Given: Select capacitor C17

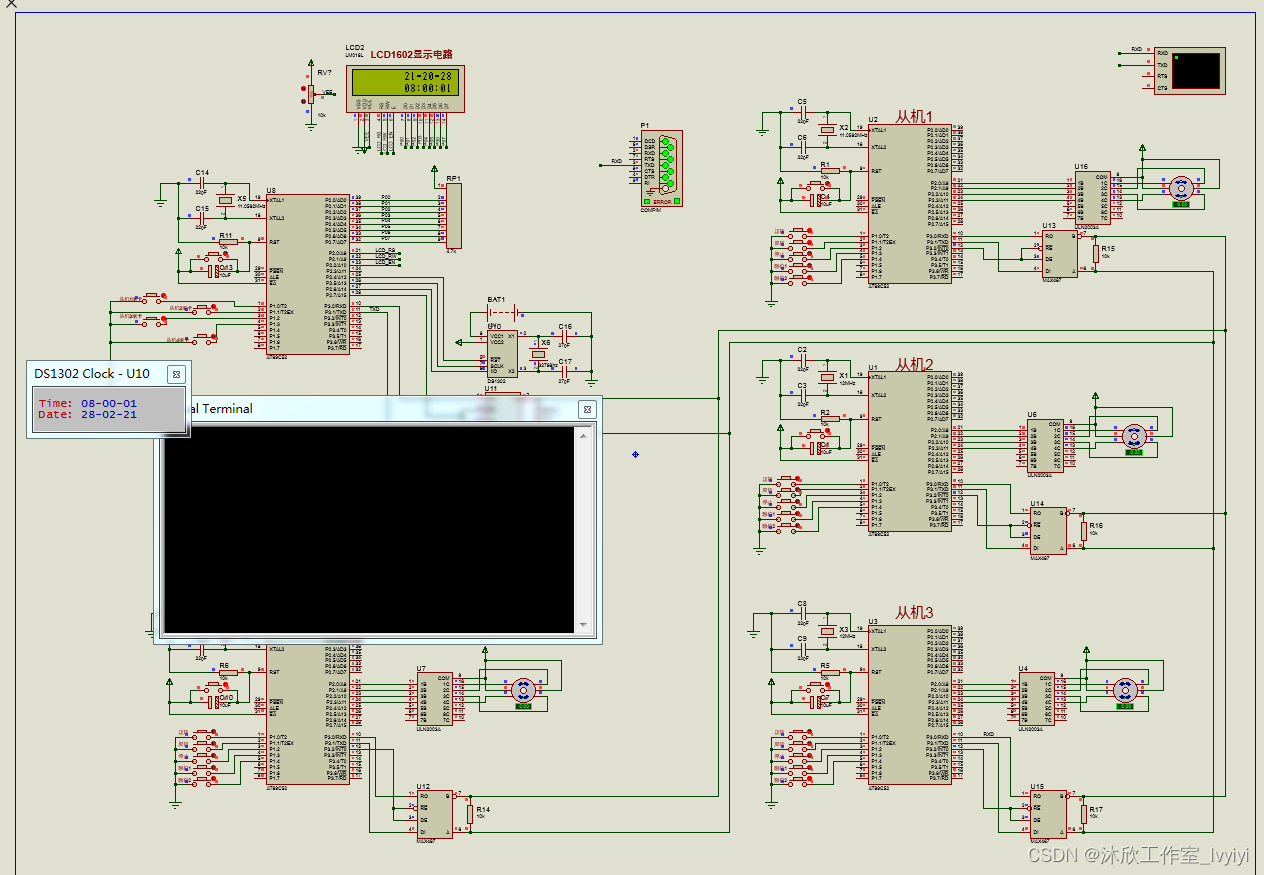Looking at the screenshot, I should pos(565,372).
